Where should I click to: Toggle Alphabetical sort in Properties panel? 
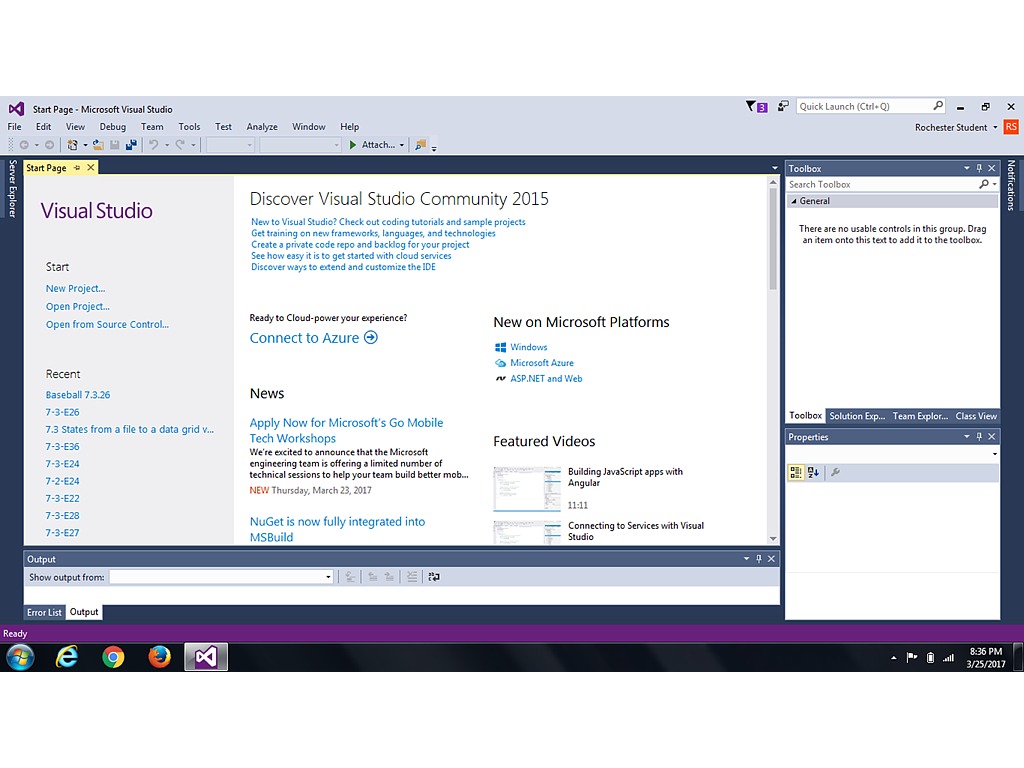(813, 472)
